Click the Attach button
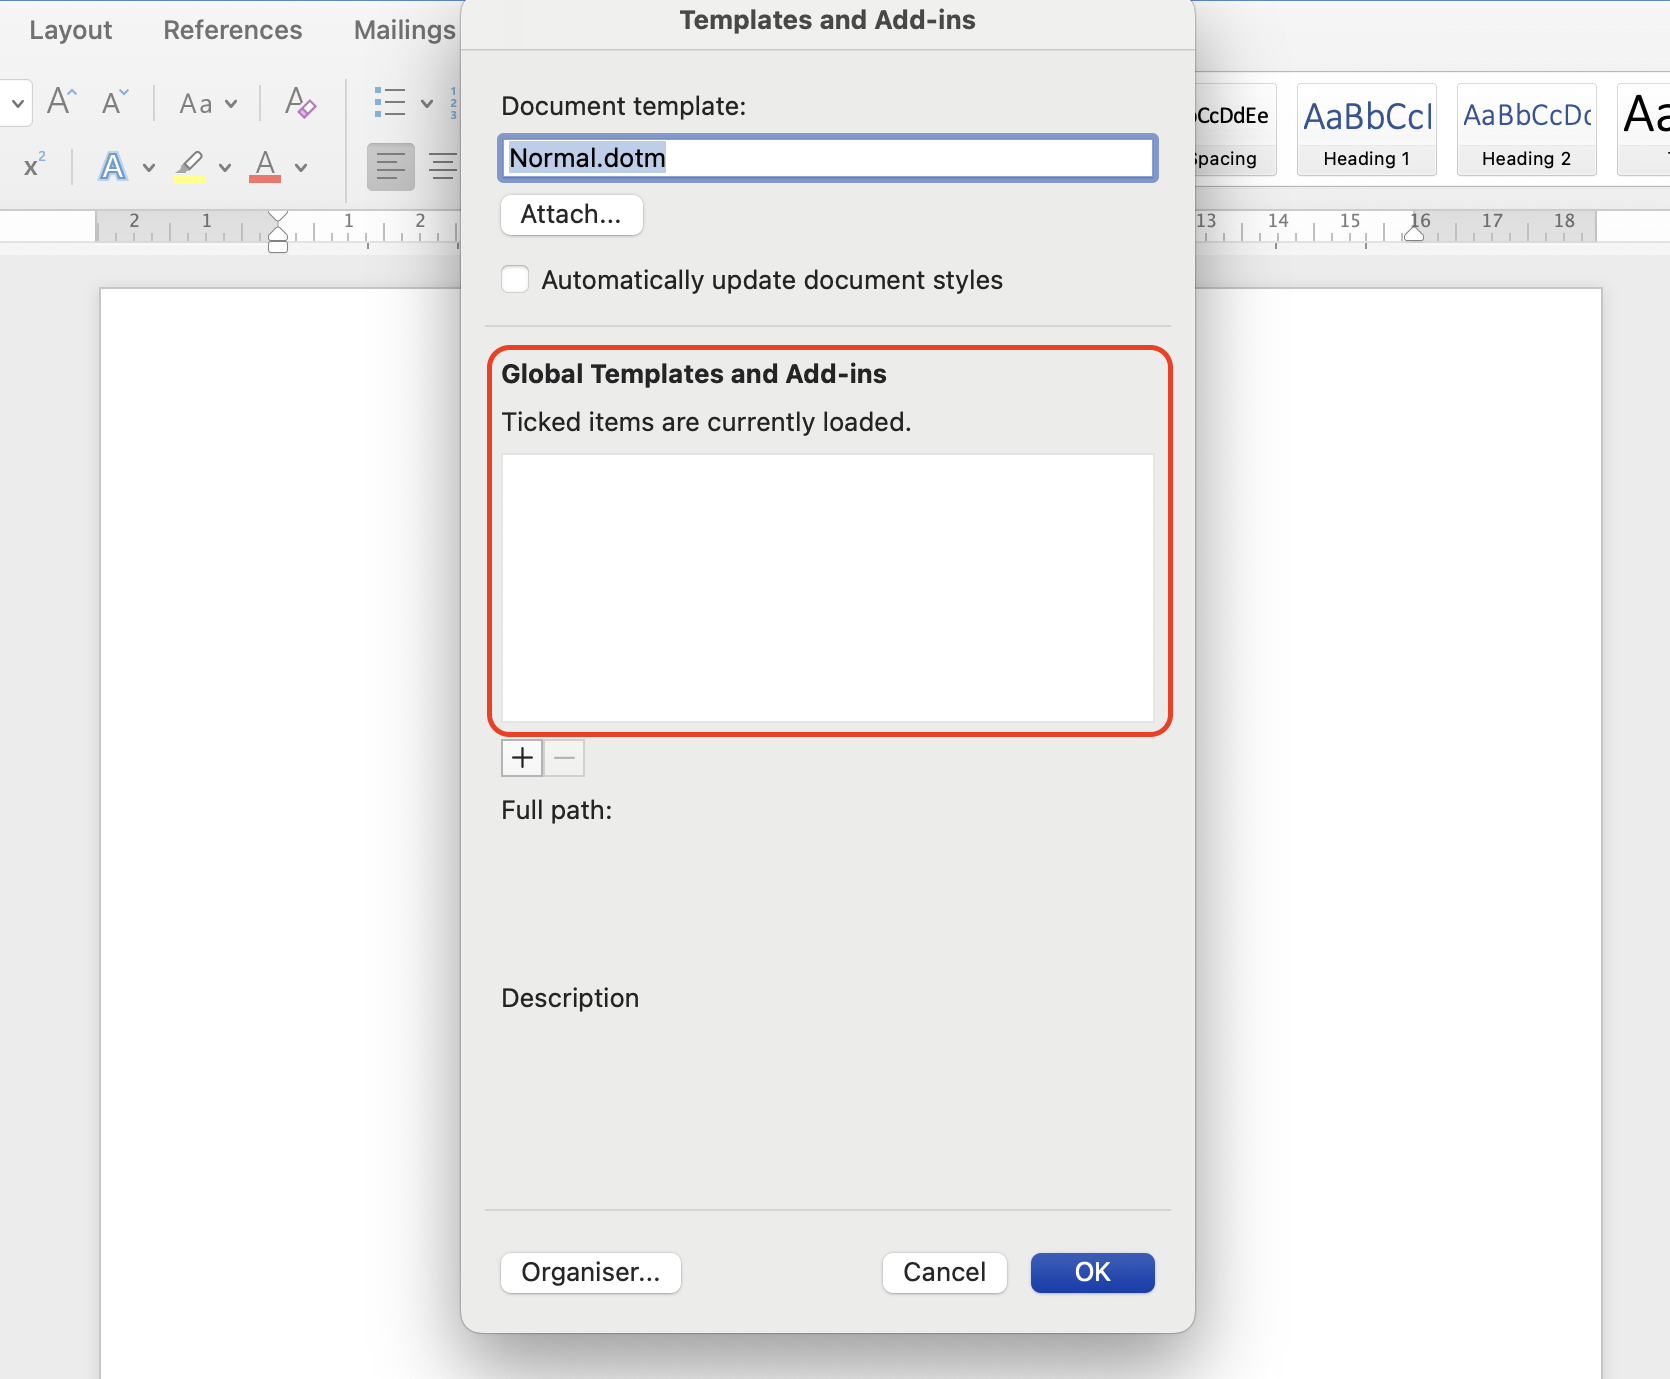Image resolution: width=1670 pixels, height=1379 pixels. pos(571,214)
